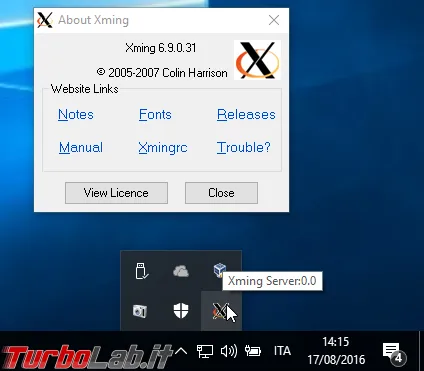The image size is (424, 371).
Task: Collapse the hidden tray icons chevron
Action: click(181, 351)
